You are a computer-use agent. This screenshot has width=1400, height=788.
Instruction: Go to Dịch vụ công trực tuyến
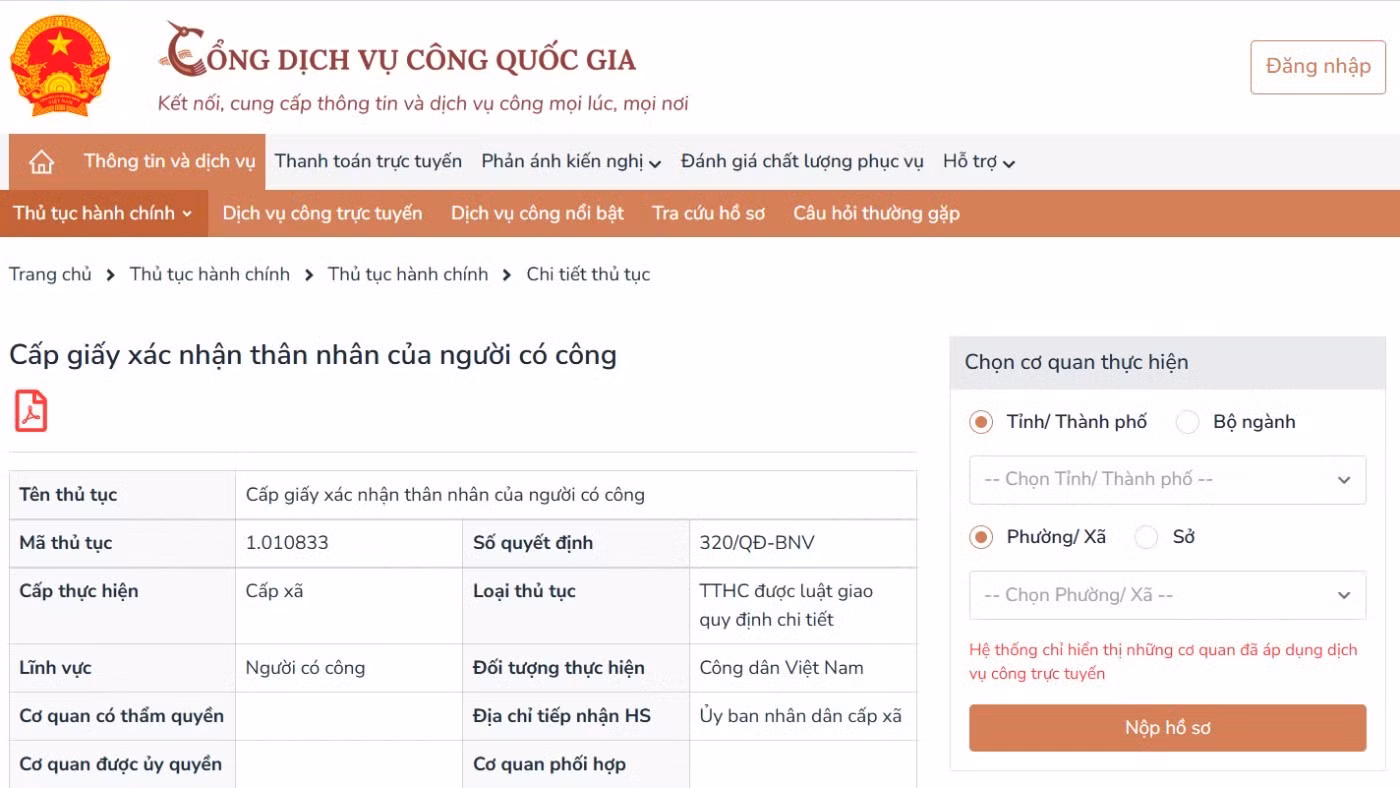pyautogui.click(x=322, y=213)
